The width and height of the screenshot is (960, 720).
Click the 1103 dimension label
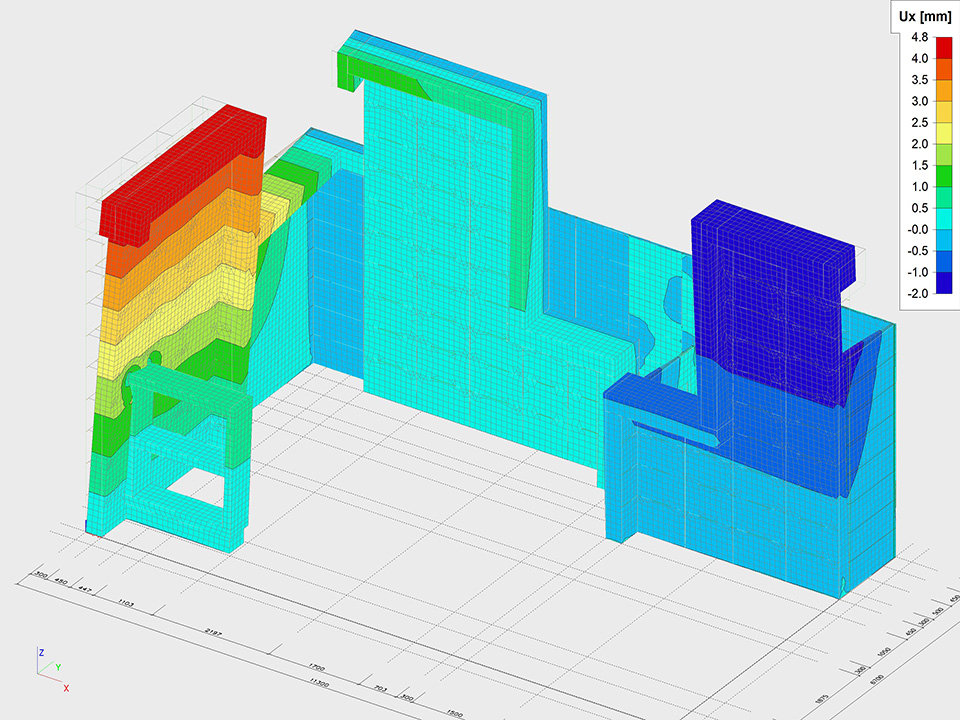[127, 604]
